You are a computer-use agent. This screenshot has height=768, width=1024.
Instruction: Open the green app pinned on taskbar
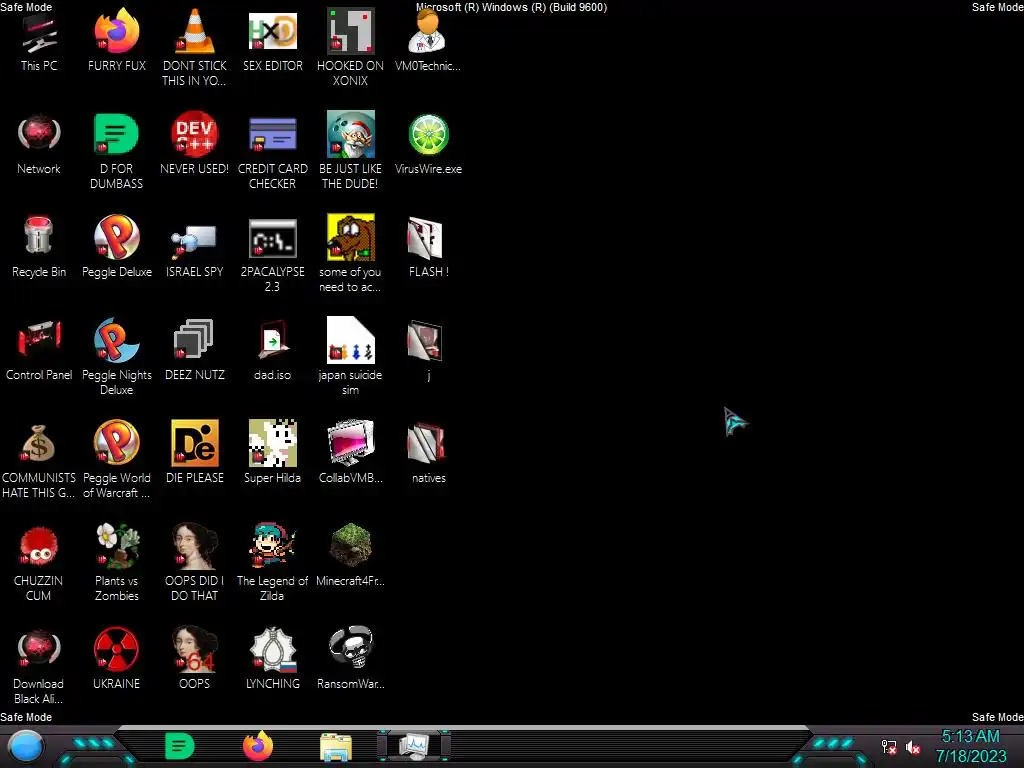coord(180,746)
